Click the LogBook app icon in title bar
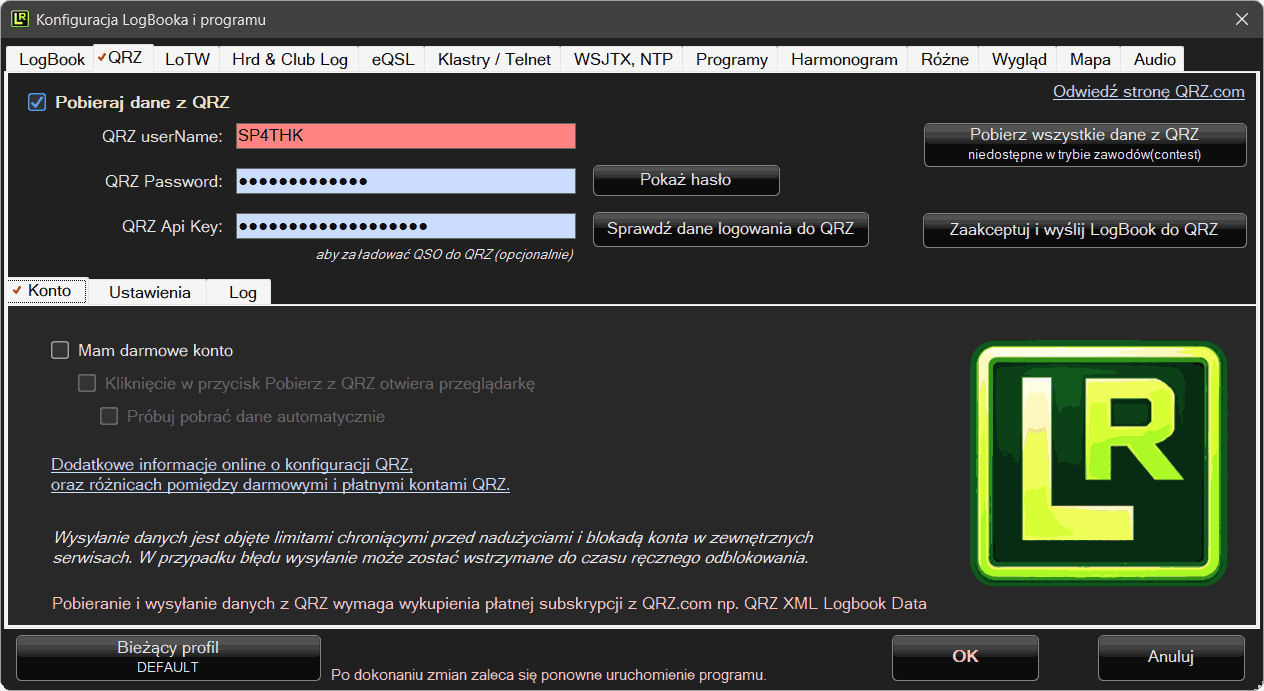 click(19, 19)
